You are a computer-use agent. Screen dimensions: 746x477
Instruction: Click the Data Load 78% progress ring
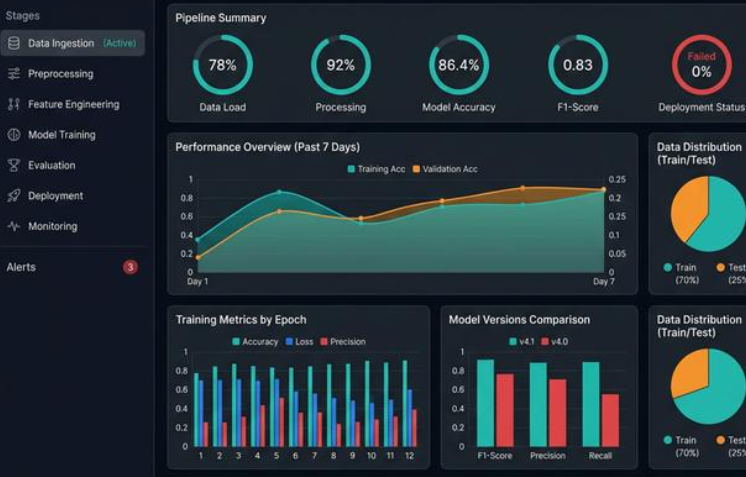click(x=223, y=65)
